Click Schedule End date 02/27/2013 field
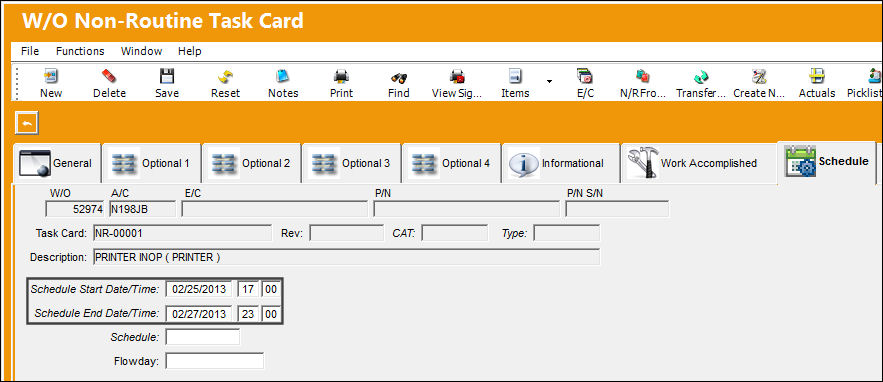This screenshot has width=883, height=382. 199,314
